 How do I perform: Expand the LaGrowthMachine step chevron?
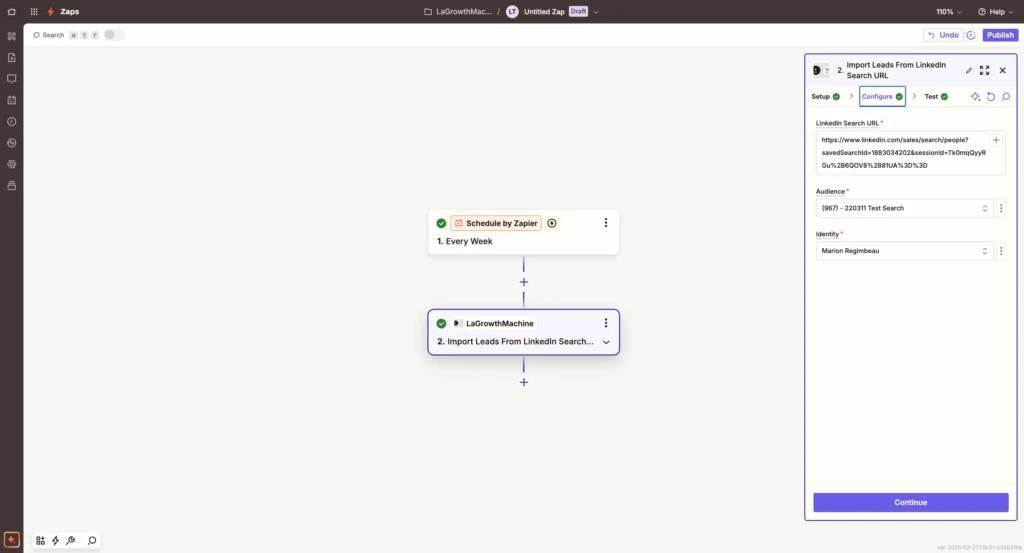pyautogui.click(x=605, y=342)
